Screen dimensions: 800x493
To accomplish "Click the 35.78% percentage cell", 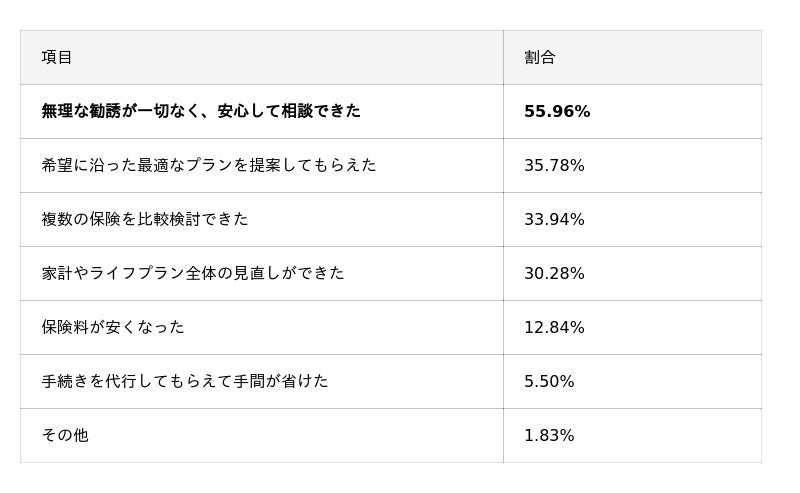I will (x=554, y=165).
